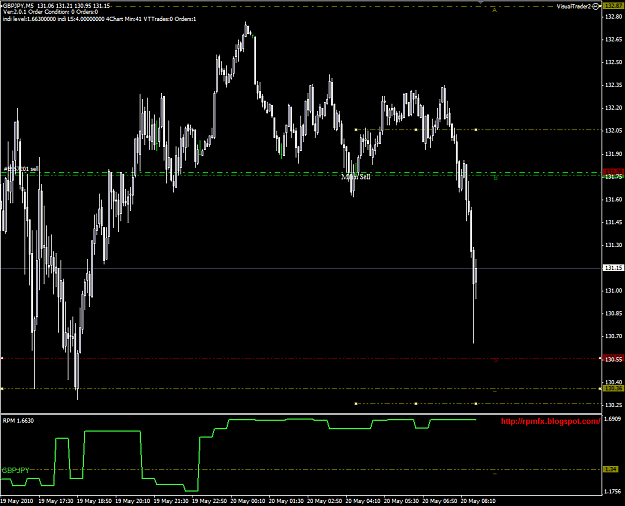Click the VisualTrader2 smiley face icon
The image size is (625, 506).
click(x=596, y=6)
